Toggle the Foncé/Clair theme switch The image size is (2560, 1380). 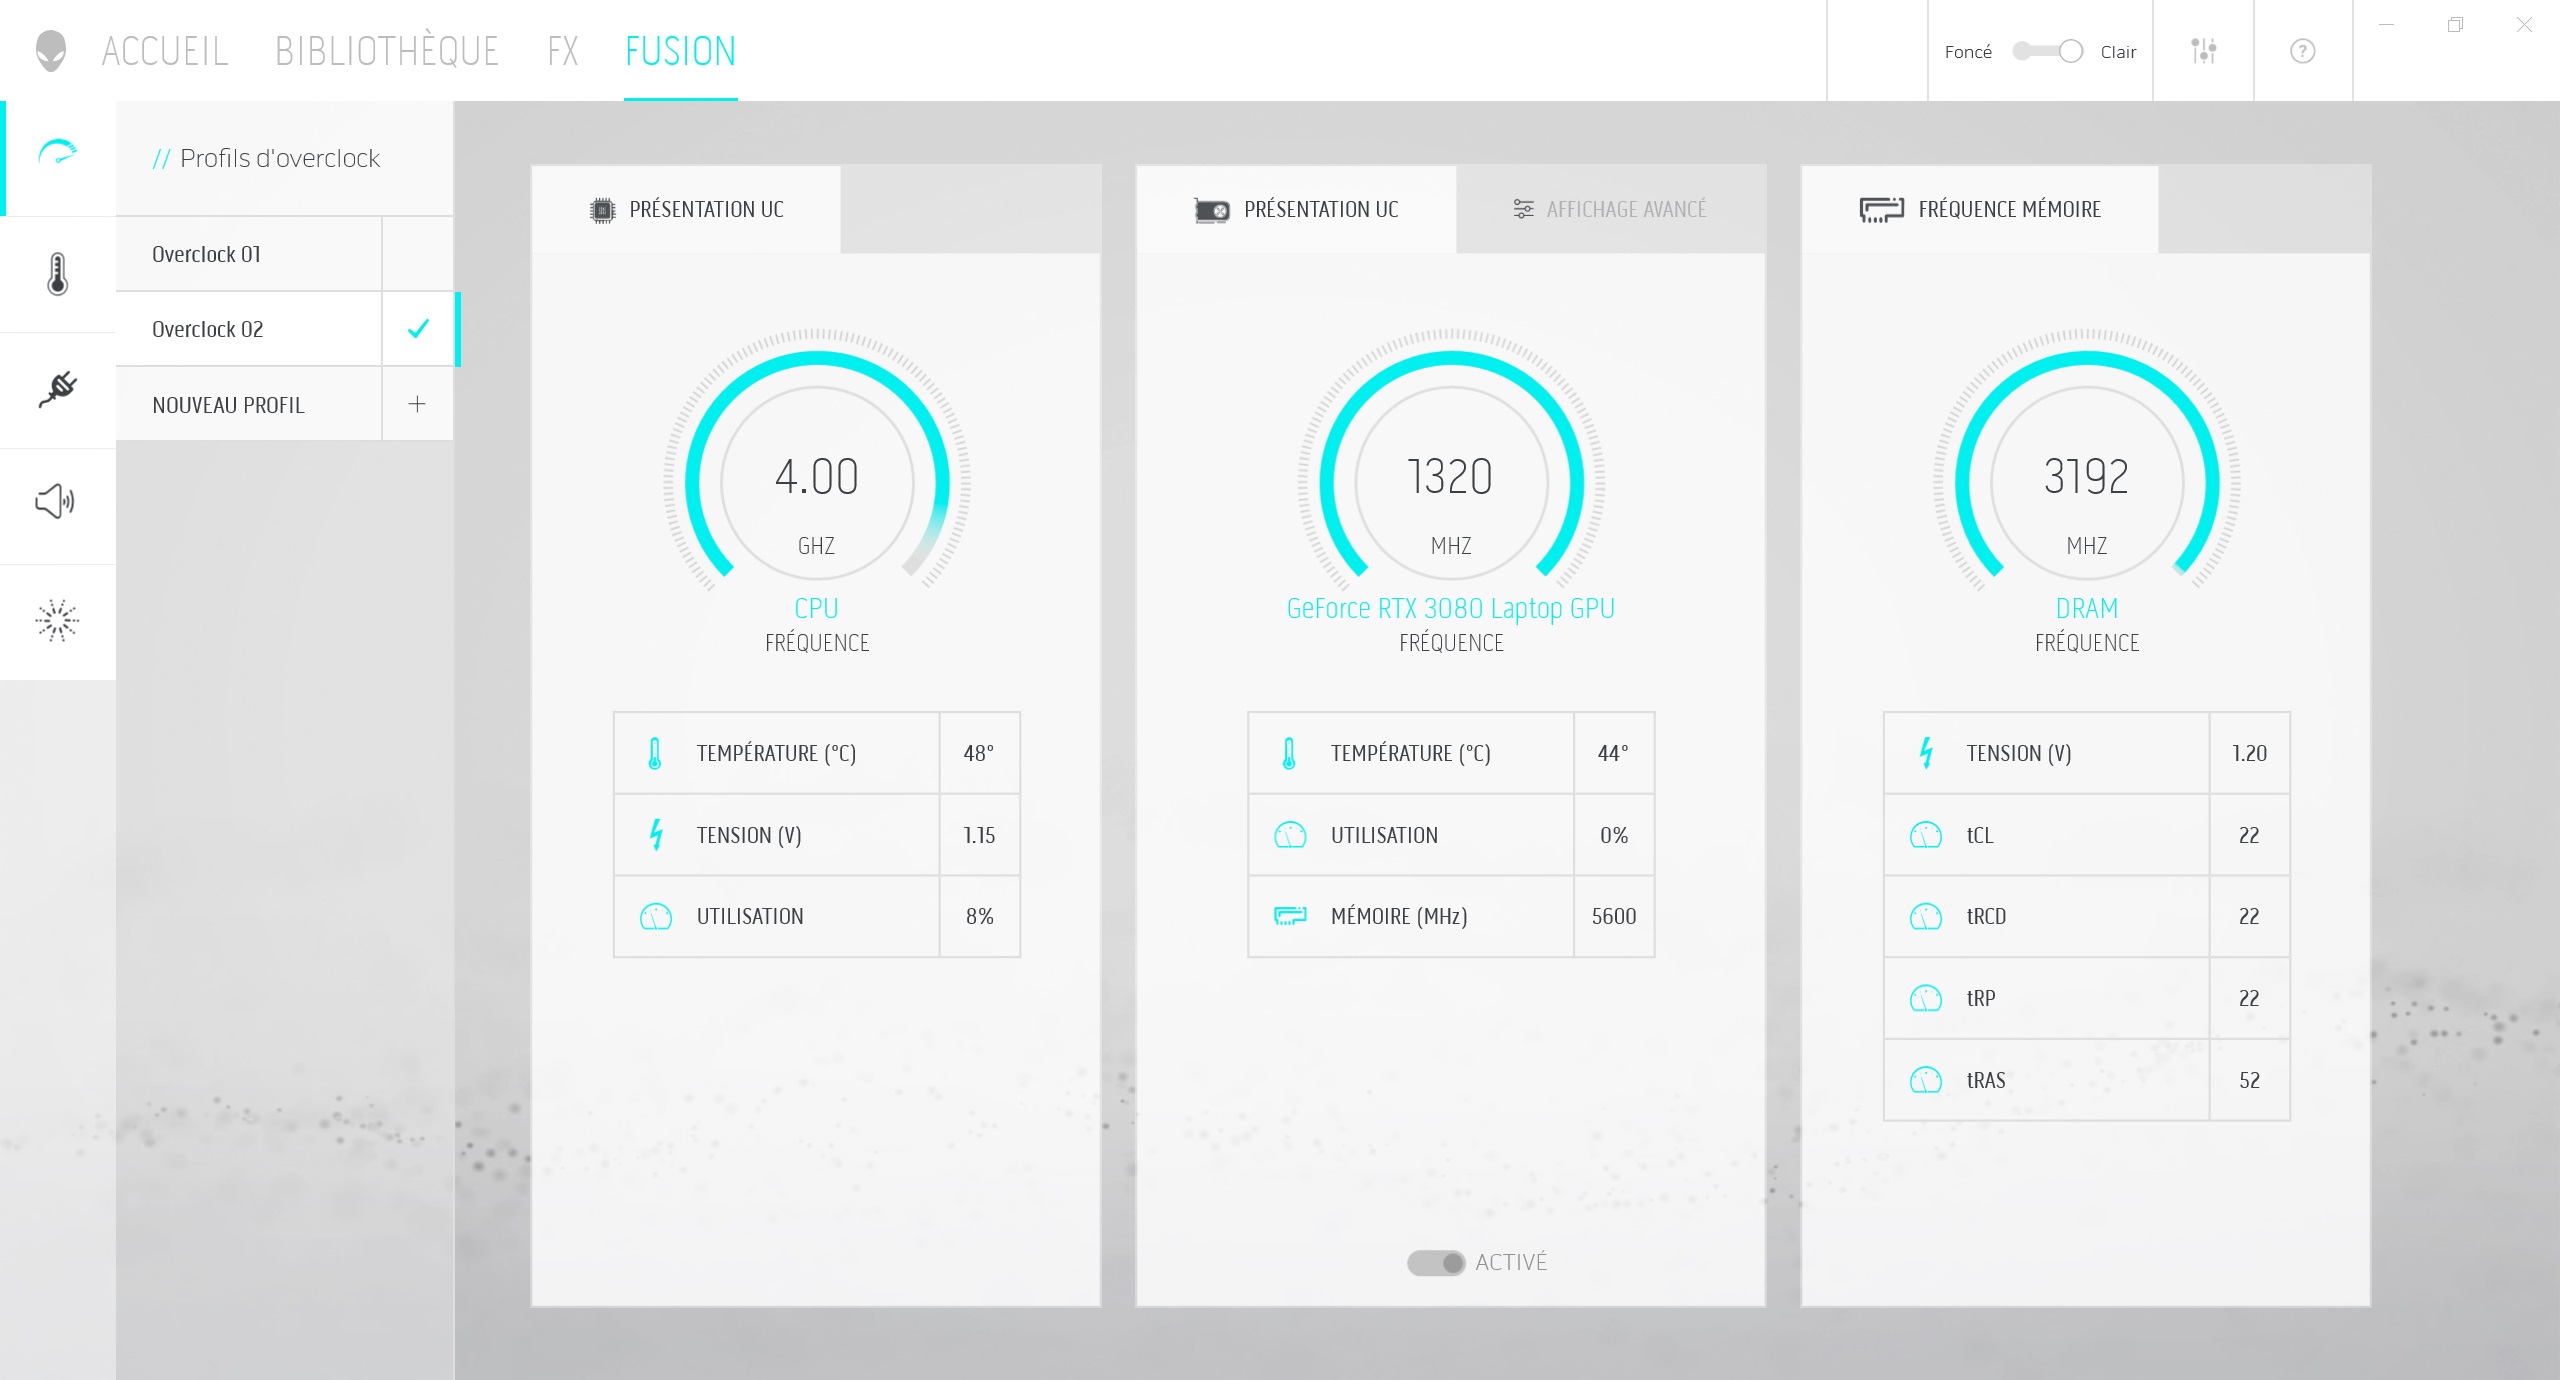2047,51
